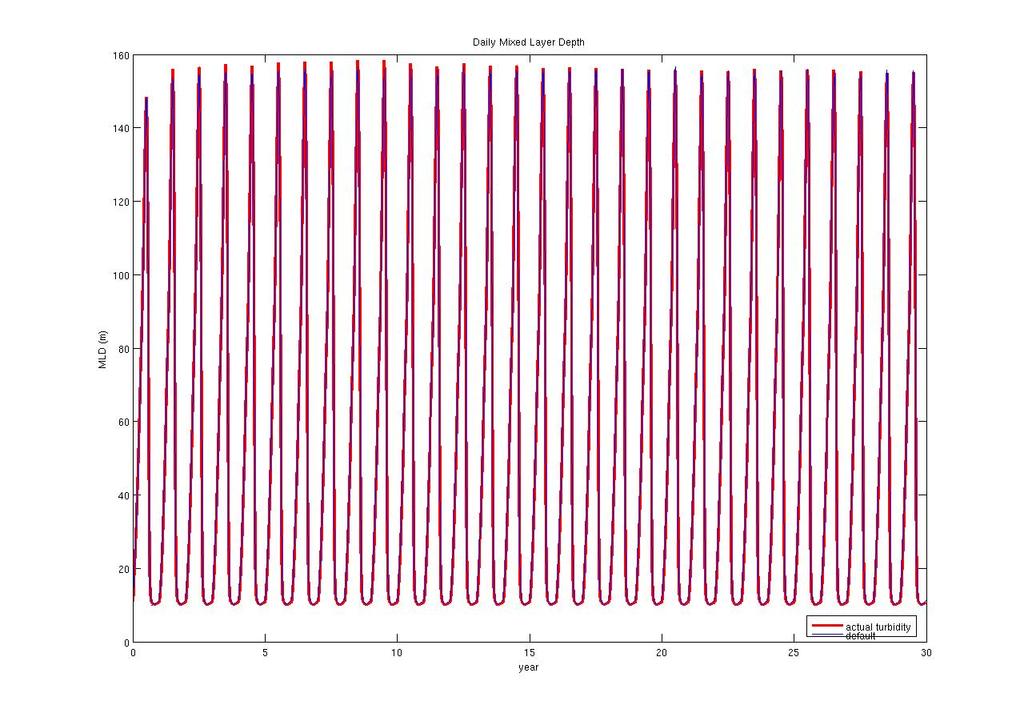This screenshot has width=1024, height=721.
Task: Select the 'MLD (m)' y-axis label
Action: pyautogui.click(x=103, y=349)
